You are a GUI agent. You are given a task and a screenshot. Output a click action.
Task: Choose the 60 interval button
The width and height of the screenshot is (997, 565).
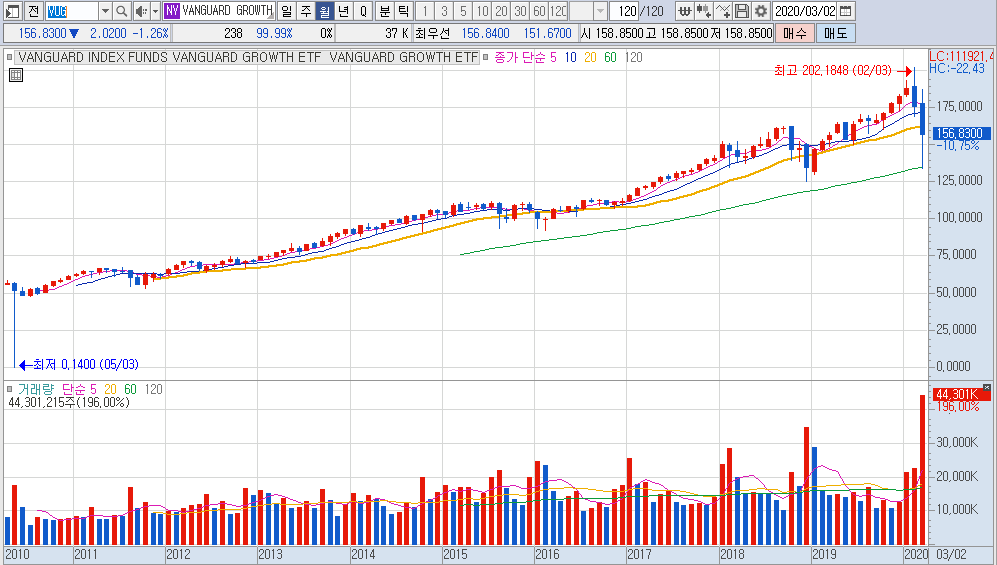pyautogui.click(x=540, y=11)
